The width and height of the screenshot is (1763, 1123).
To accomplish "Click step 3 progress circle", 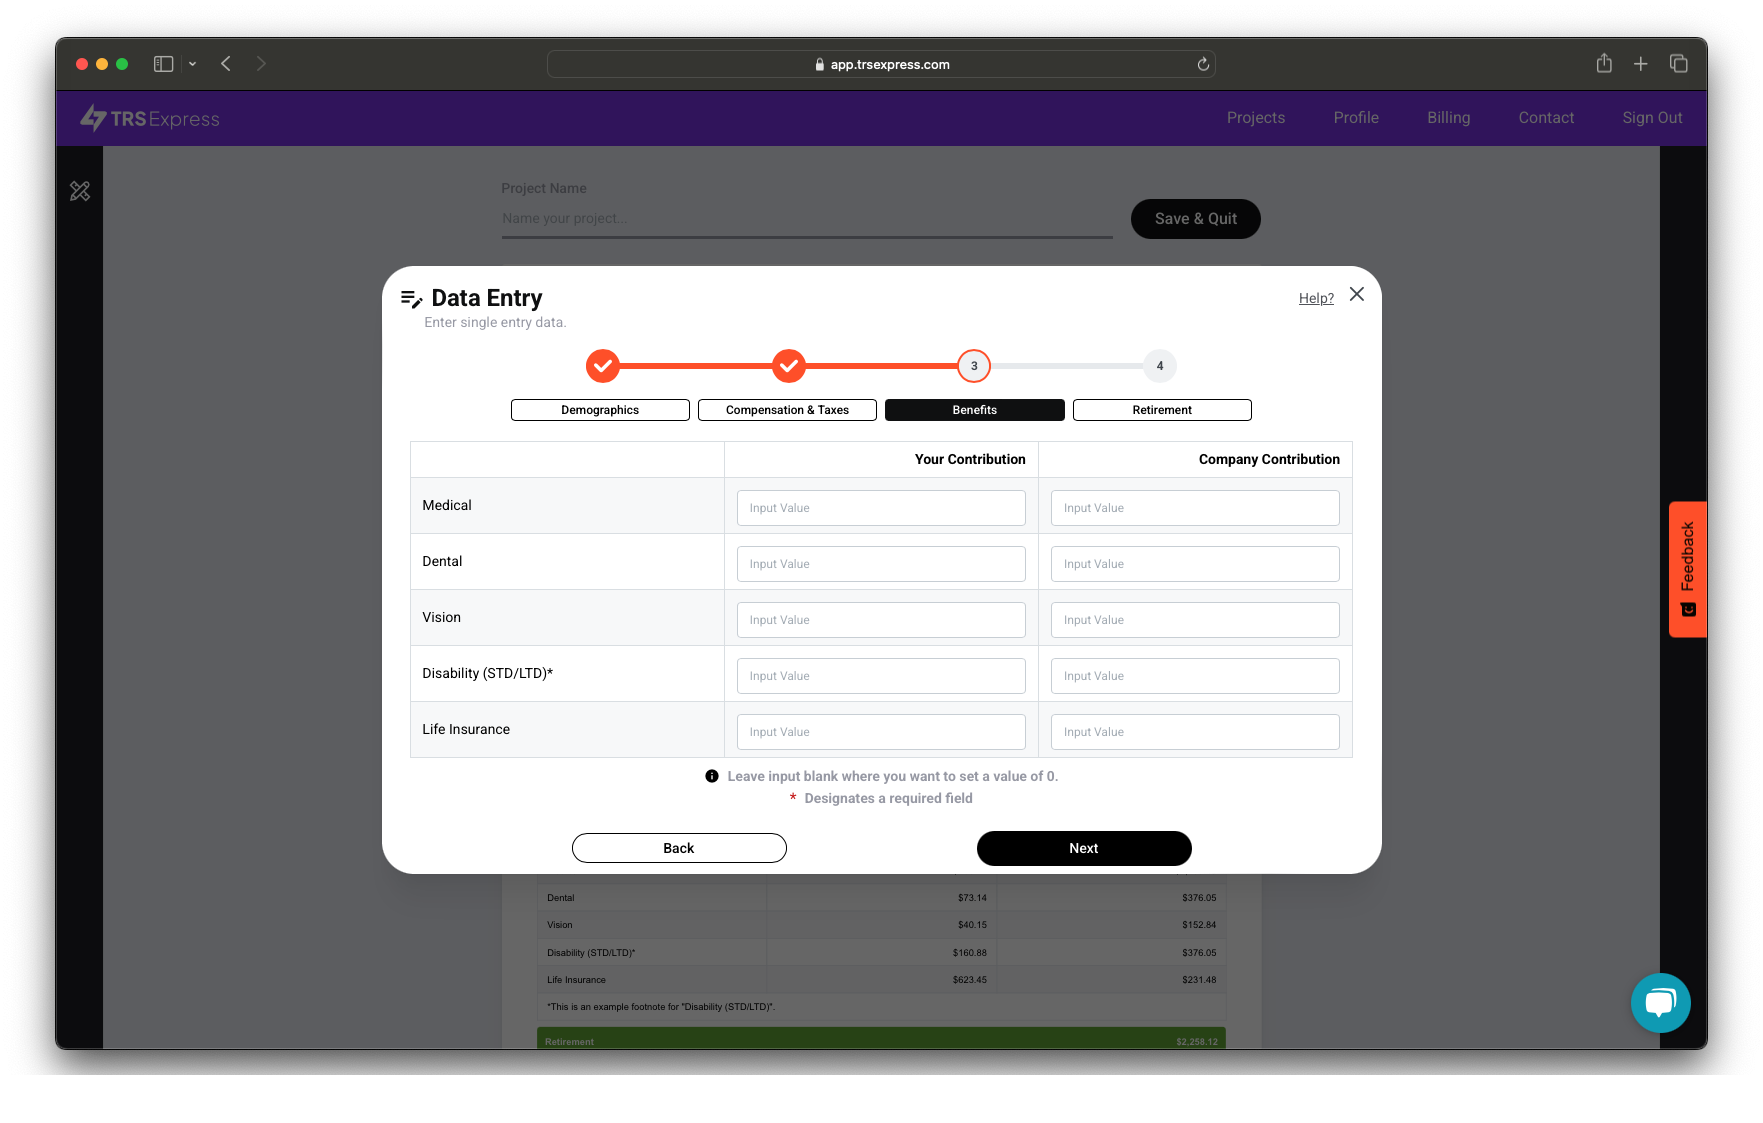I will click(x=974, y=366).
